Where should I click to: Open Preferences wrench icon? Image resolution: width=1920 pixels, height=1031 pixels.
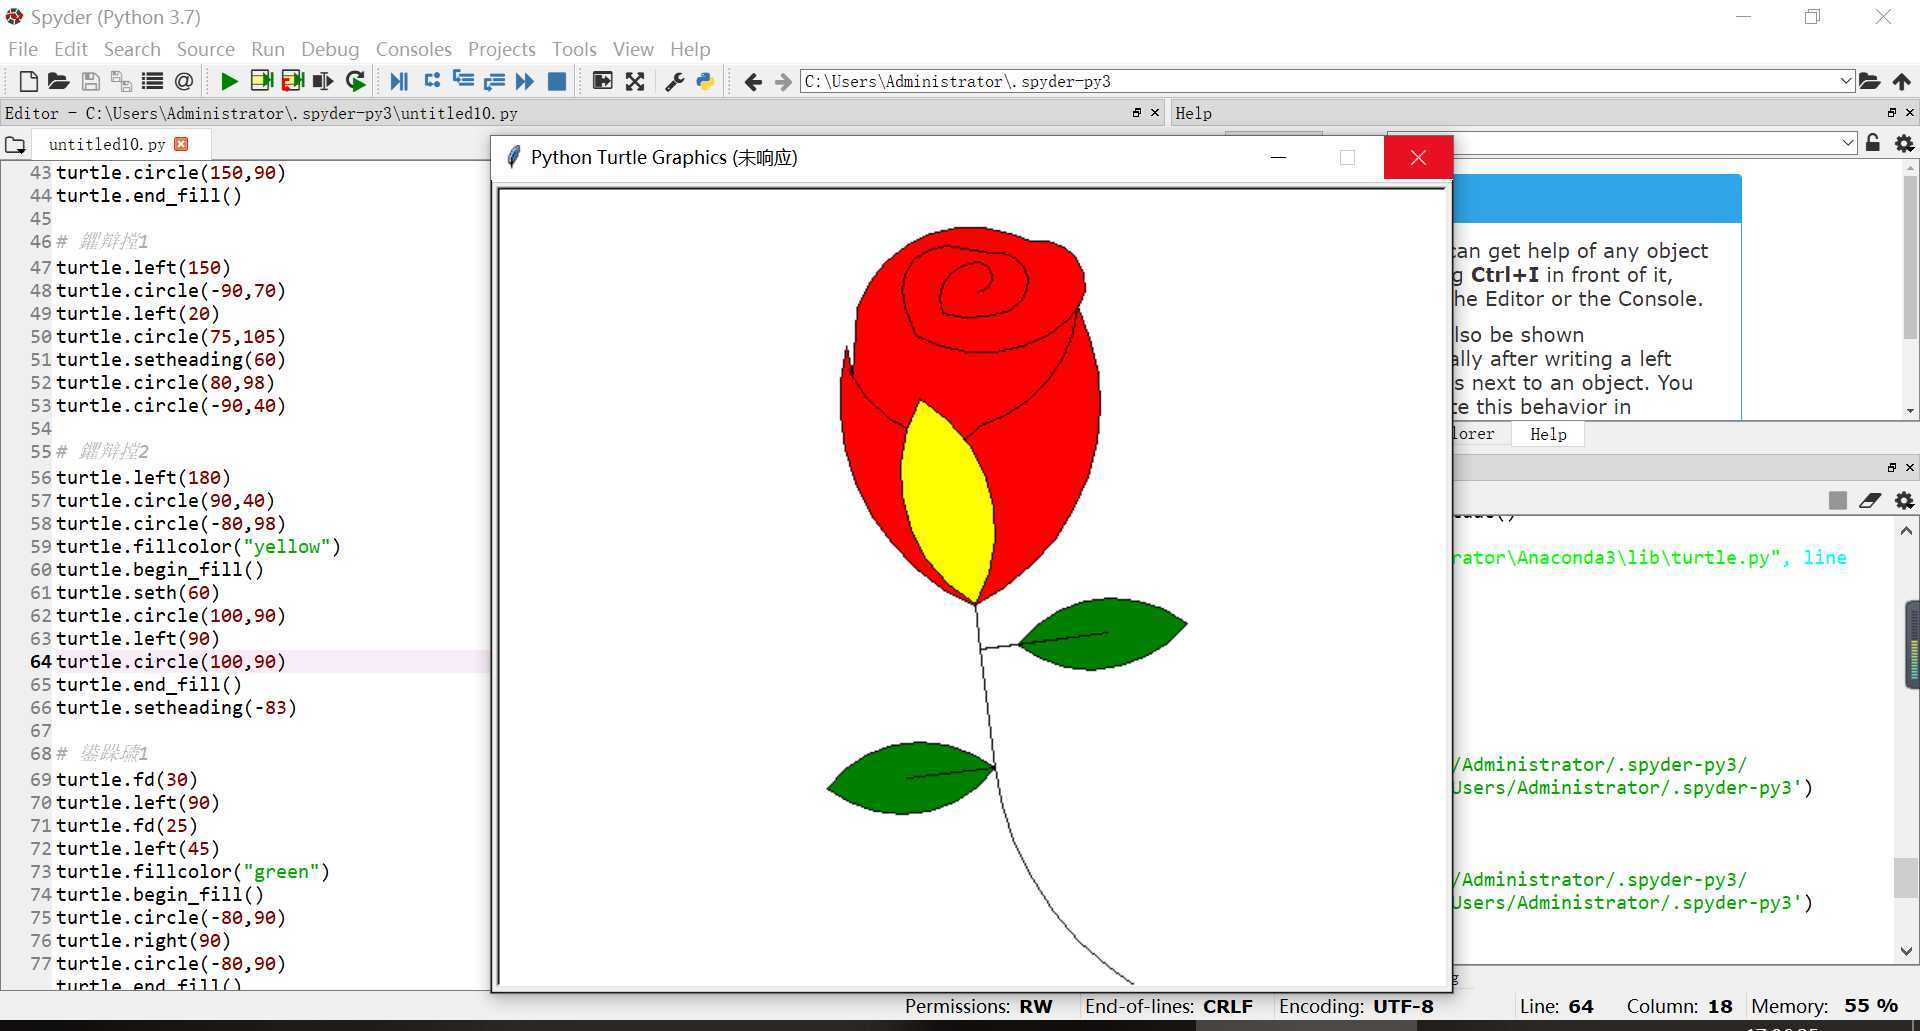[x=675, y=81]
